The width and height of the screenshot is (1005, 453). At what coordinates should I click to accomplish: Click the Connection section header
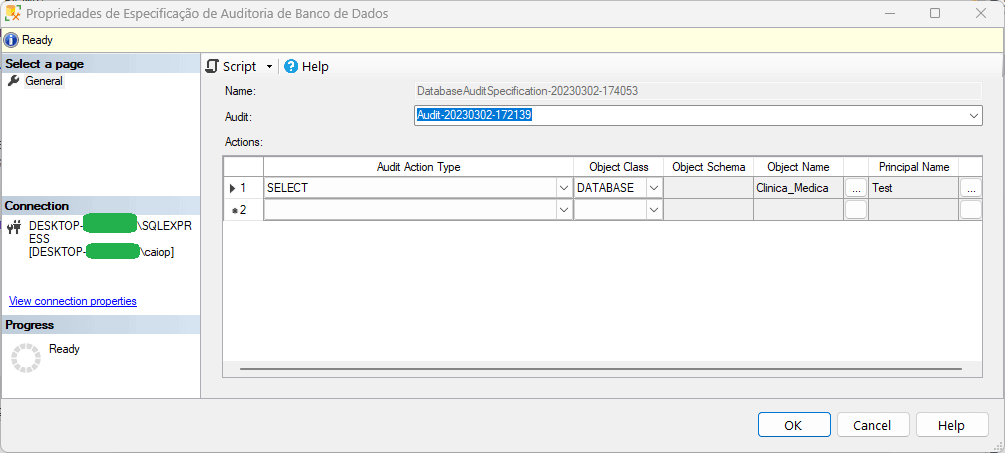(101, 206)
